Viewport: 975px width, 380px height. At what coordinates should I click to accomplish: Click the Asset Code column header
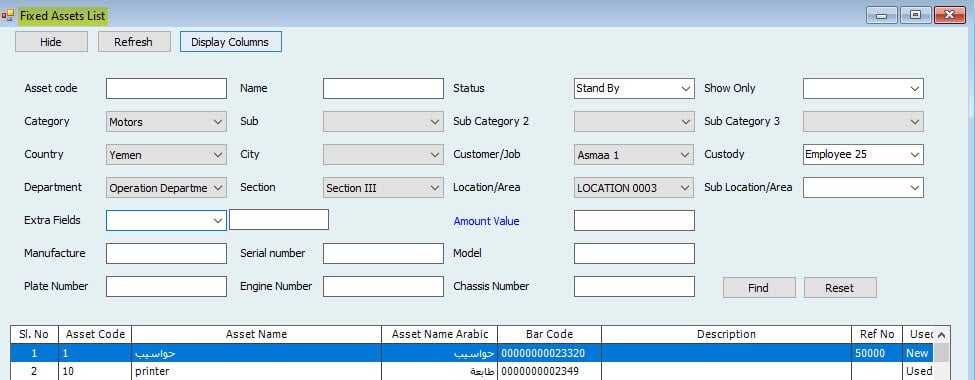pos(95,334)
